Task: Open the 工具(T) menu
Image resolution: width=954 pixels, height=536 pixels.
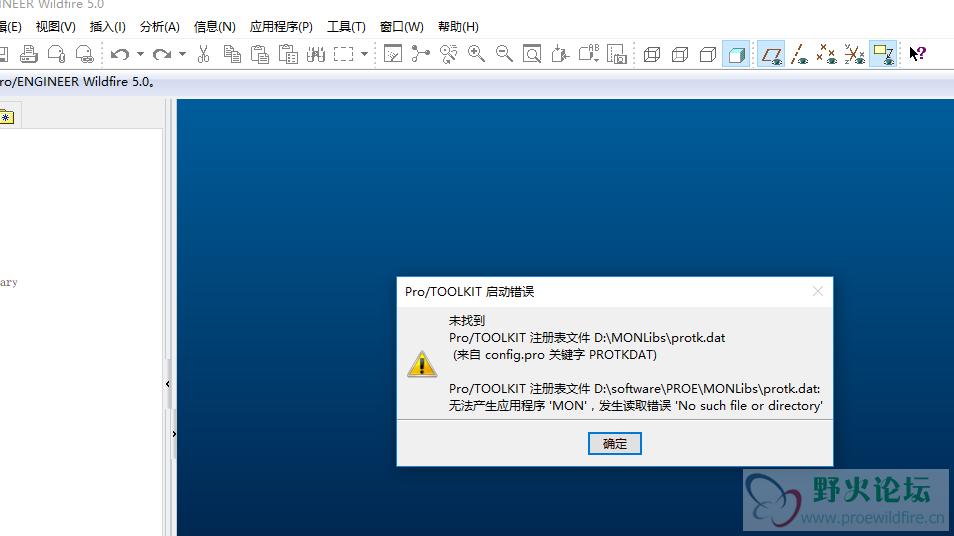Action: 346,27
